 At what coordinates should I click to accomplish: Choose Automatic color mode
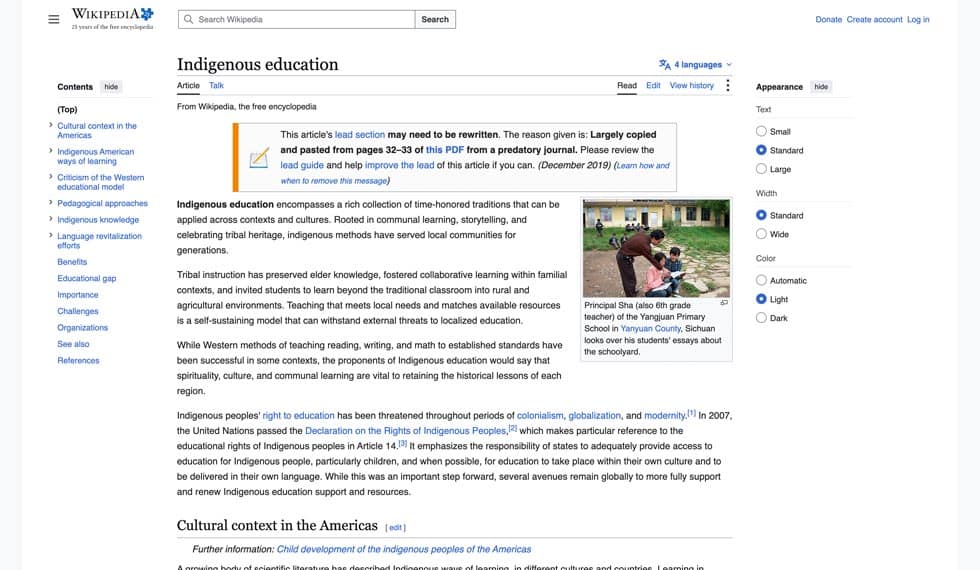coord(761,280)
